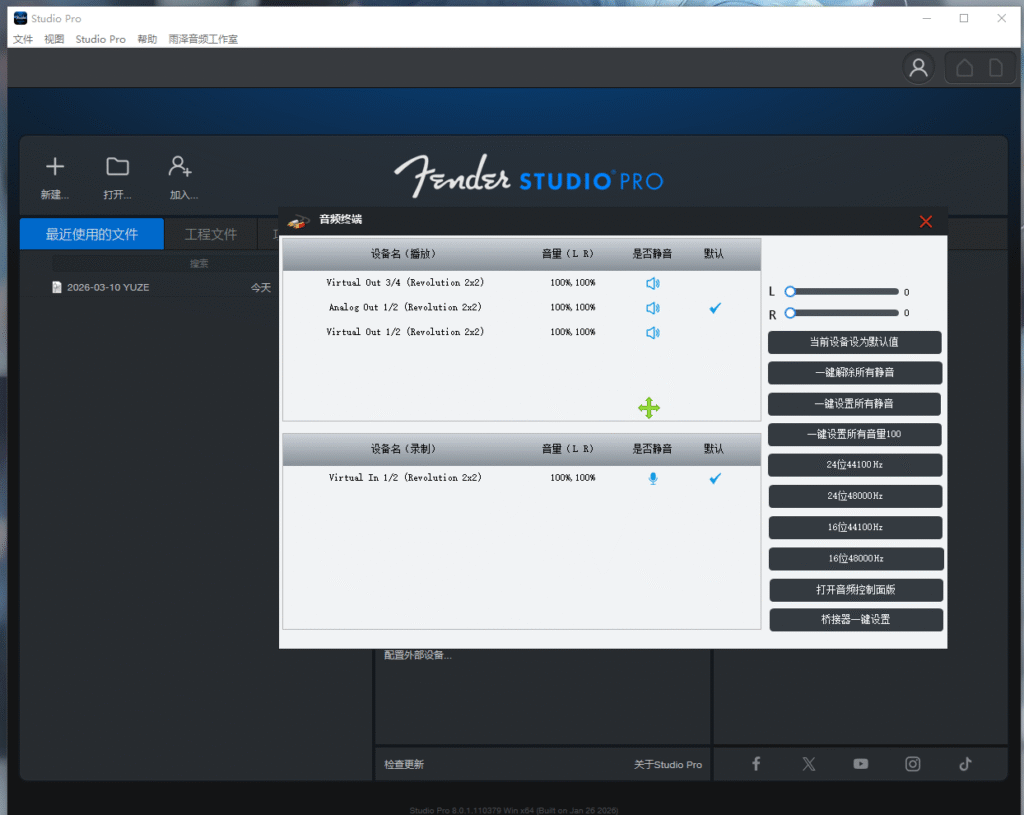Open the YouTube icon
The image size is (1024, 815).
[860, 763]
